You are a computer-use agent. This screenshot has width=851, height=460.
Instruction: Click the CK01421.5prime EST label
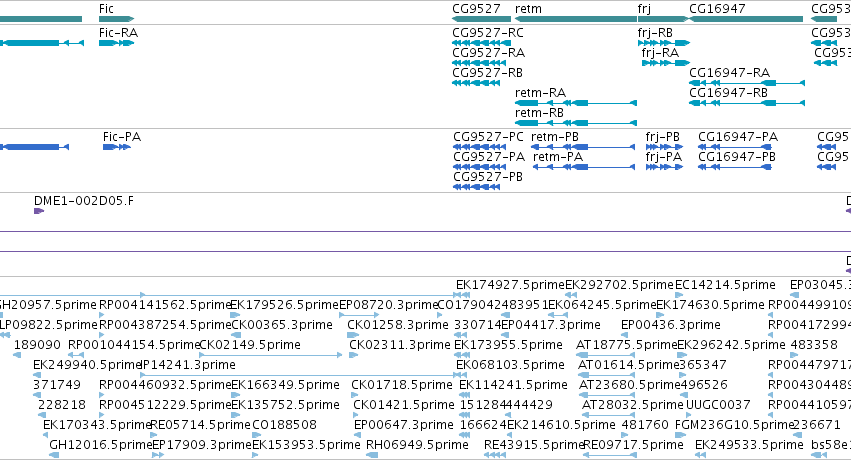(404, 405)
